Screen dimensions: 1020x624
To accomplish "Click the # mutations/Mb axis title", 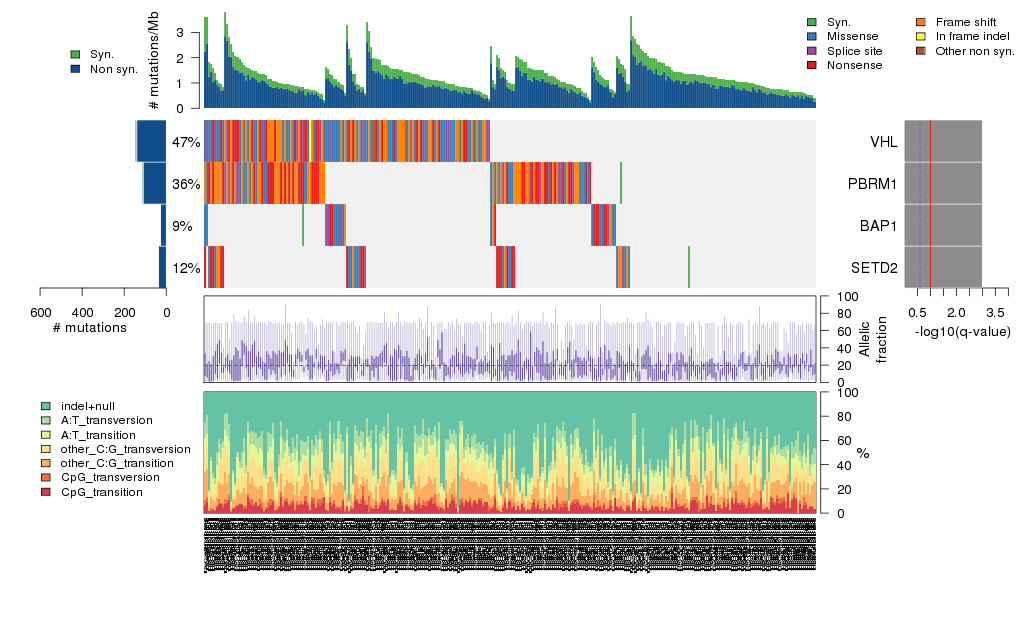I will 153,62.
